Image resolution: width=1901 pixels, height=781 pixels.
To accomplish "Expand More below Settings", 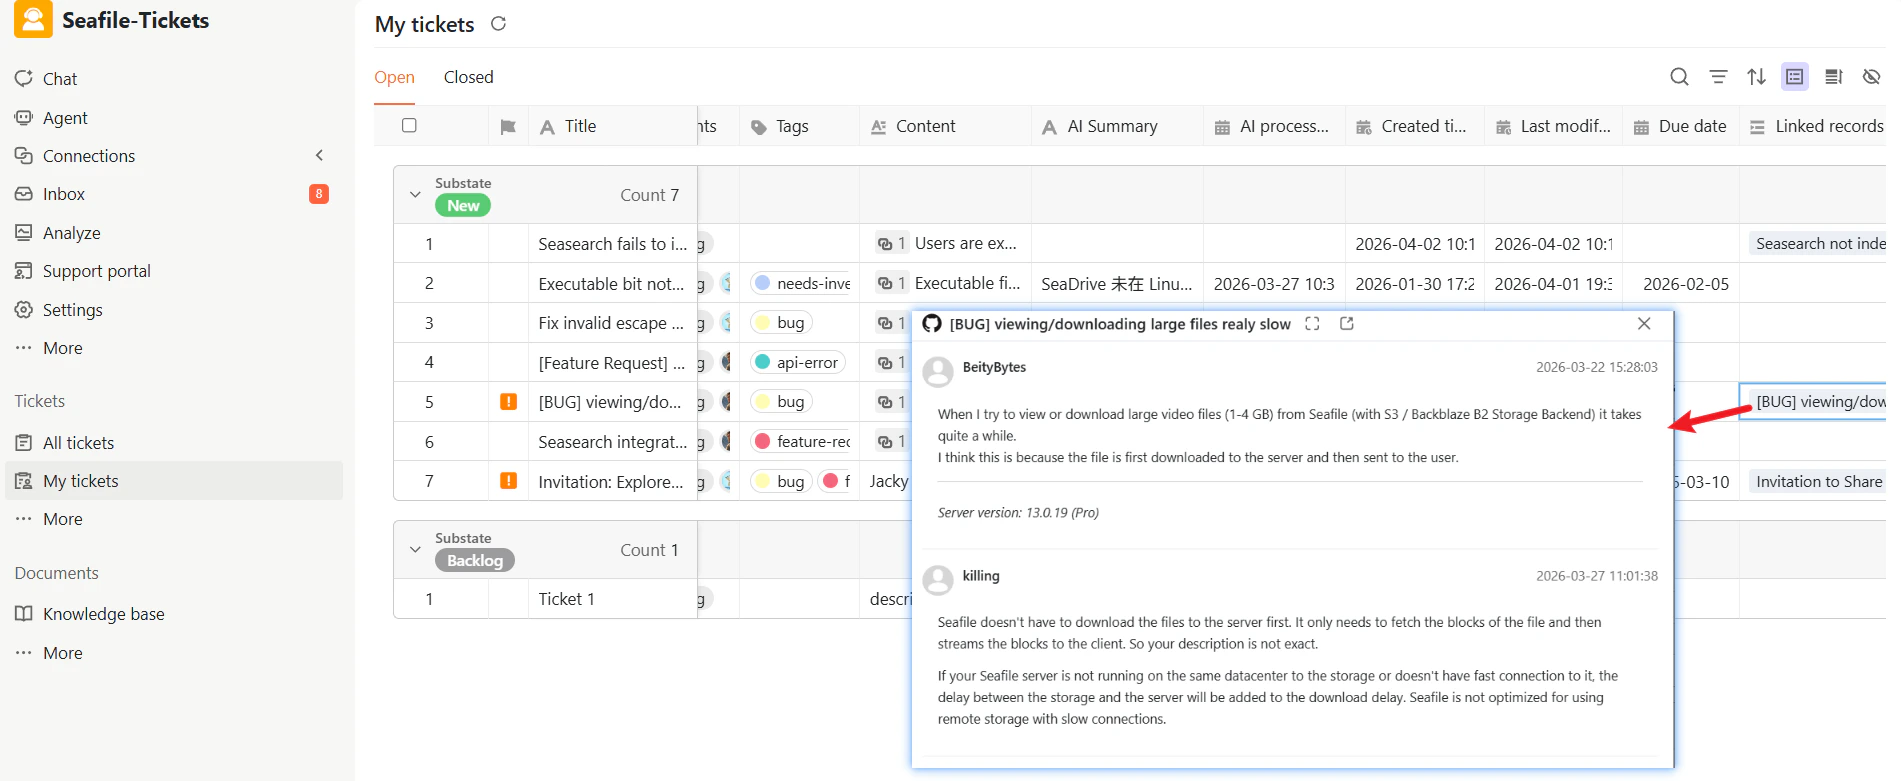I will tap(62, 348).
